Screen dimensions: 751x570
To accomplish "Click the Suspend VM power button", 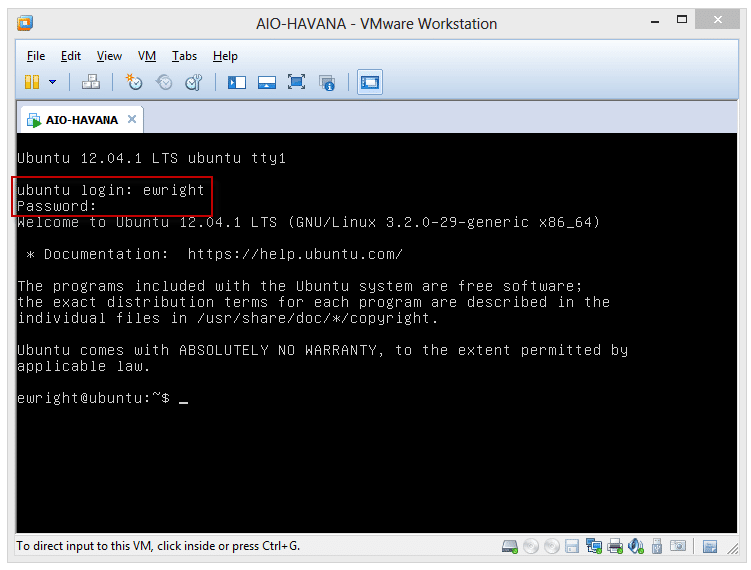I will pos(32,82).
